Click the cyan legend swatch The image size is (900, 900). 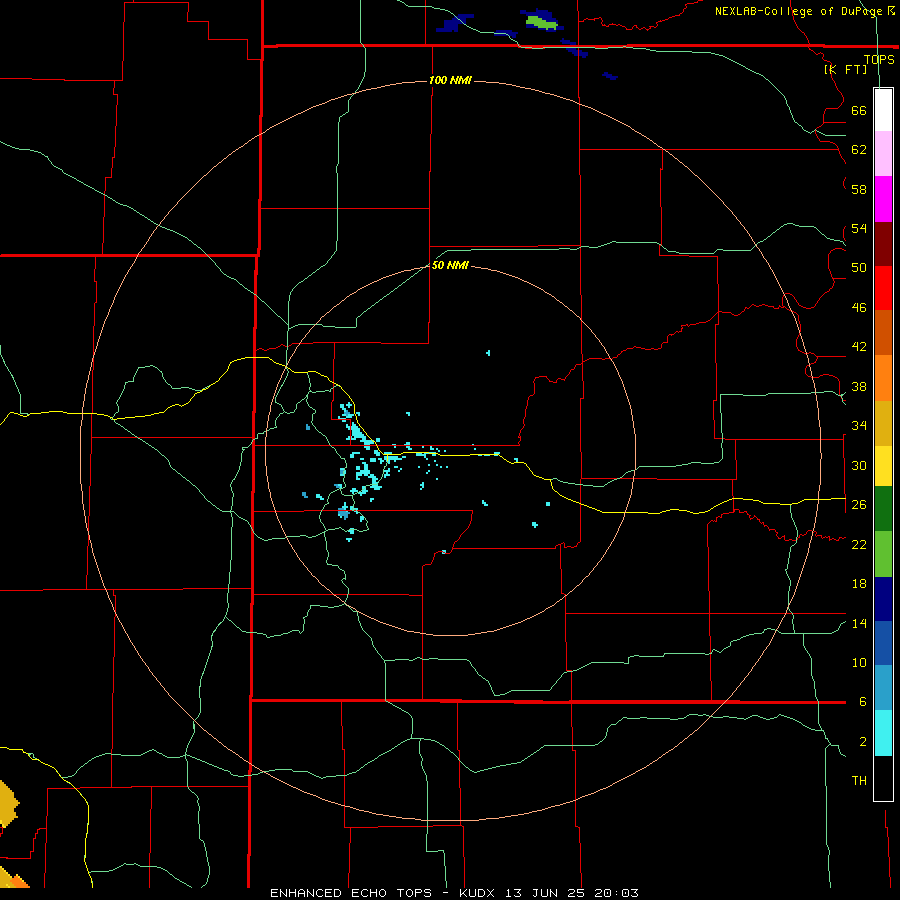pyautogui.click(x=883, y=734)
